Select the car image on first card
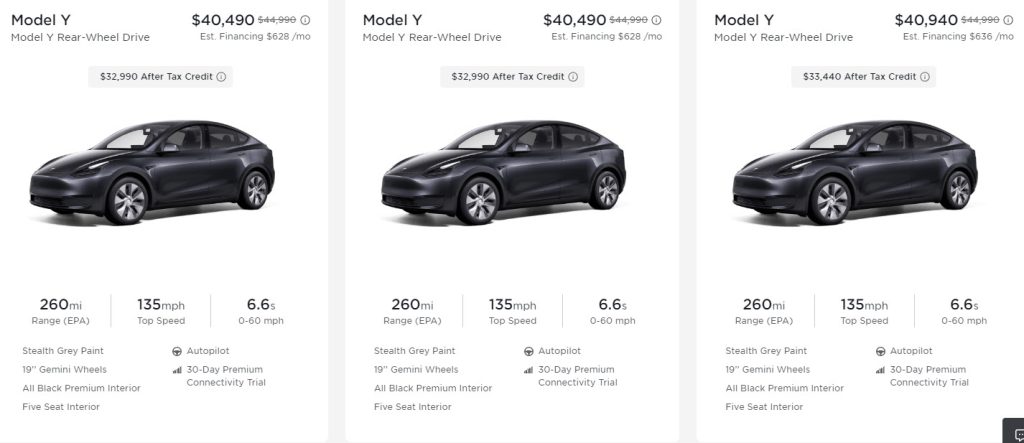The width and height of the screenshot is (1024, 443). click(152, 174)
